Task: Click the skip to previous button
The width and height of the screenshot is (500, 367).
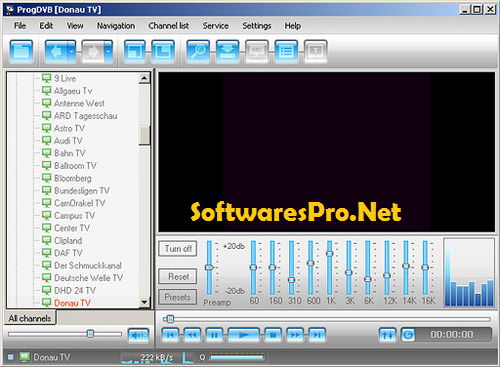Action: [x=170, y=335]
